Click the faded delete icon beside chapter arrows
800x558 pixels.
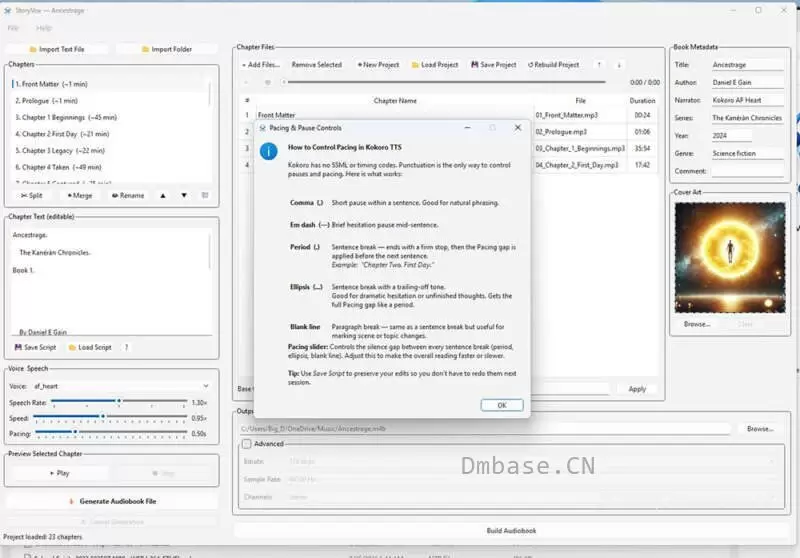click(205, 195)
